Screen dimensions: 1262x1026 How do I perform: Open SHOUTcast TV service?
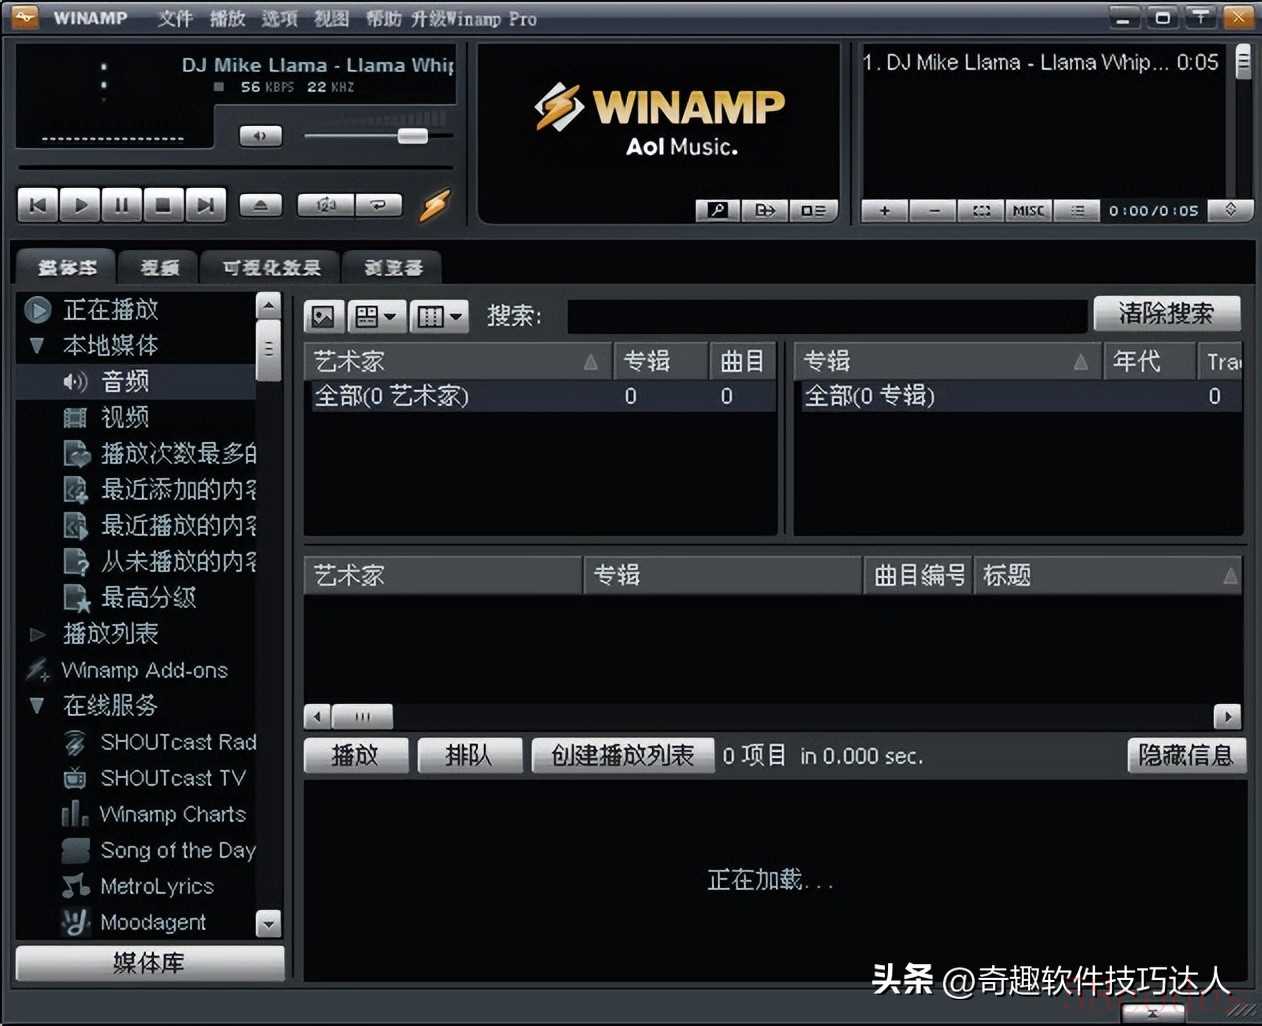pyautogui.click(x=172, y=778)
